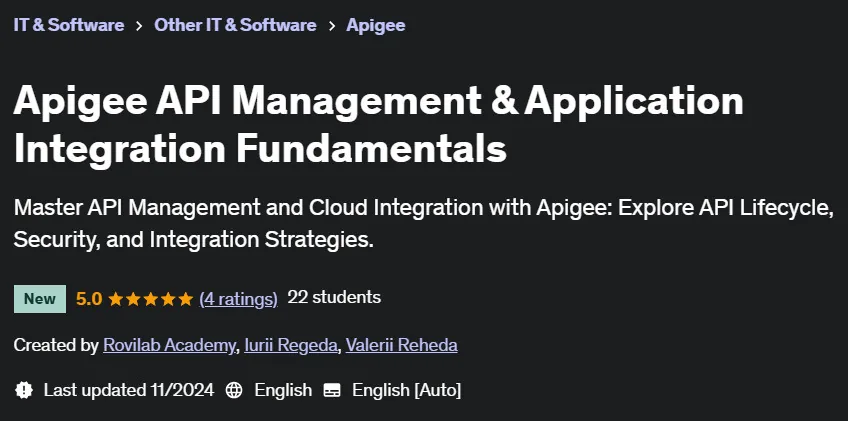Open the Apigee breadcrumb link
The image size is (848, 421).
click(376, 25)
